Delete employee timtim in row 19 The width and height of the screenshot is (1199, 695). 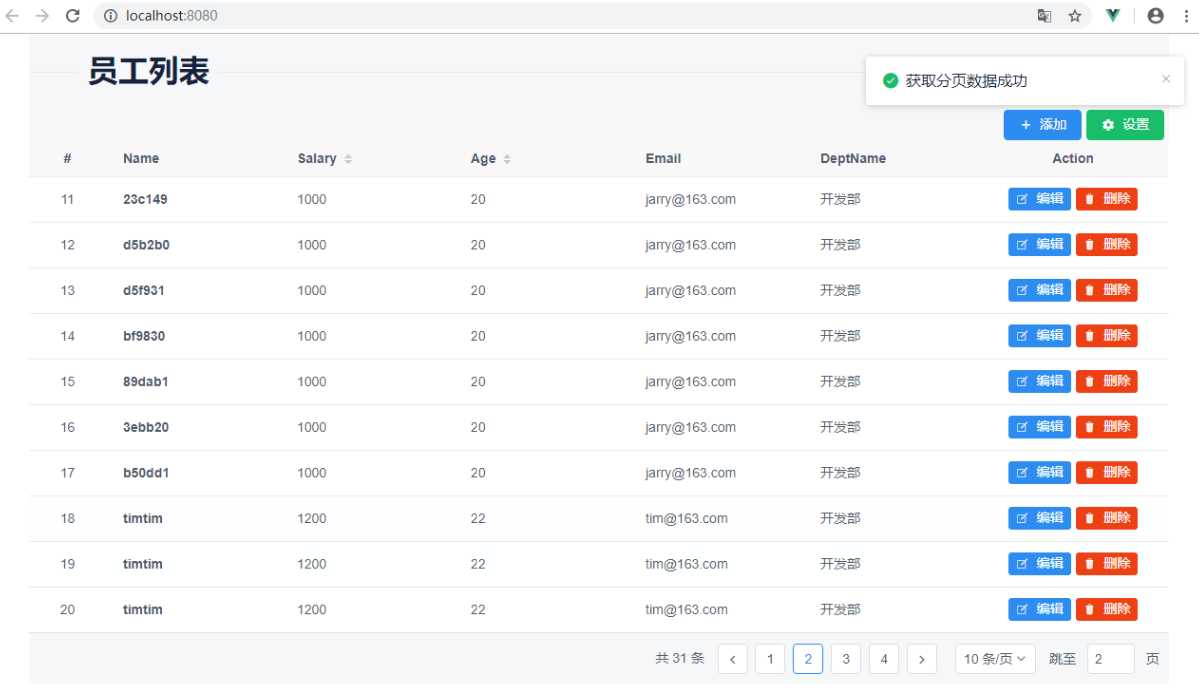click(x=1106, y=563)
